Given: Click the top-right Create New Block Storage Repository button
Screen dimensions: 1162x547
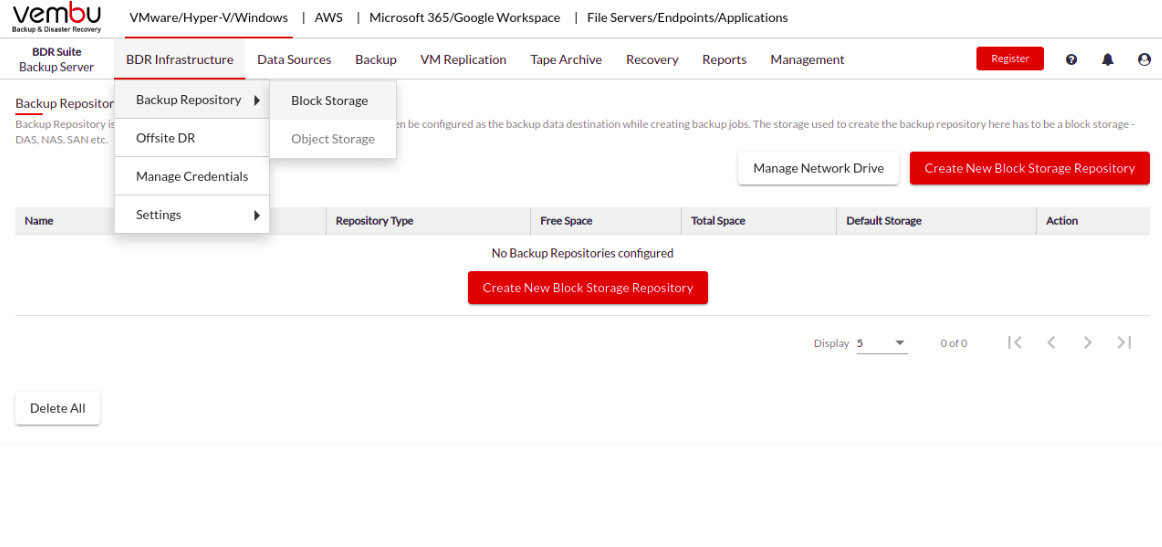Looking at the screenshot, I should [1029, 168].
